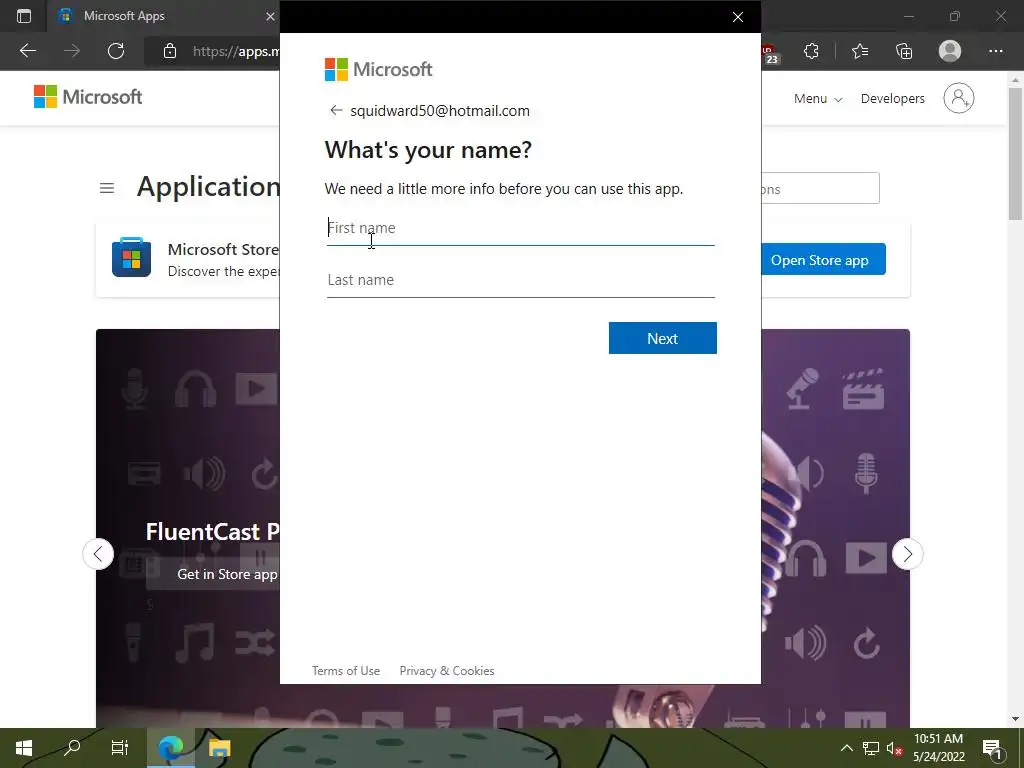The width and height of the screenshot is (1024, 768).
Task: Click browser Back arrow in Edge
Action: [x=27, y=51]
